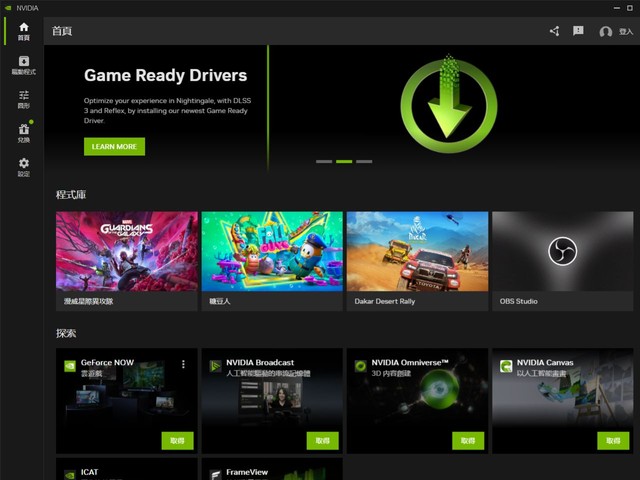
Task: Open the Home tab in sidebar
Action: [24, 31]
